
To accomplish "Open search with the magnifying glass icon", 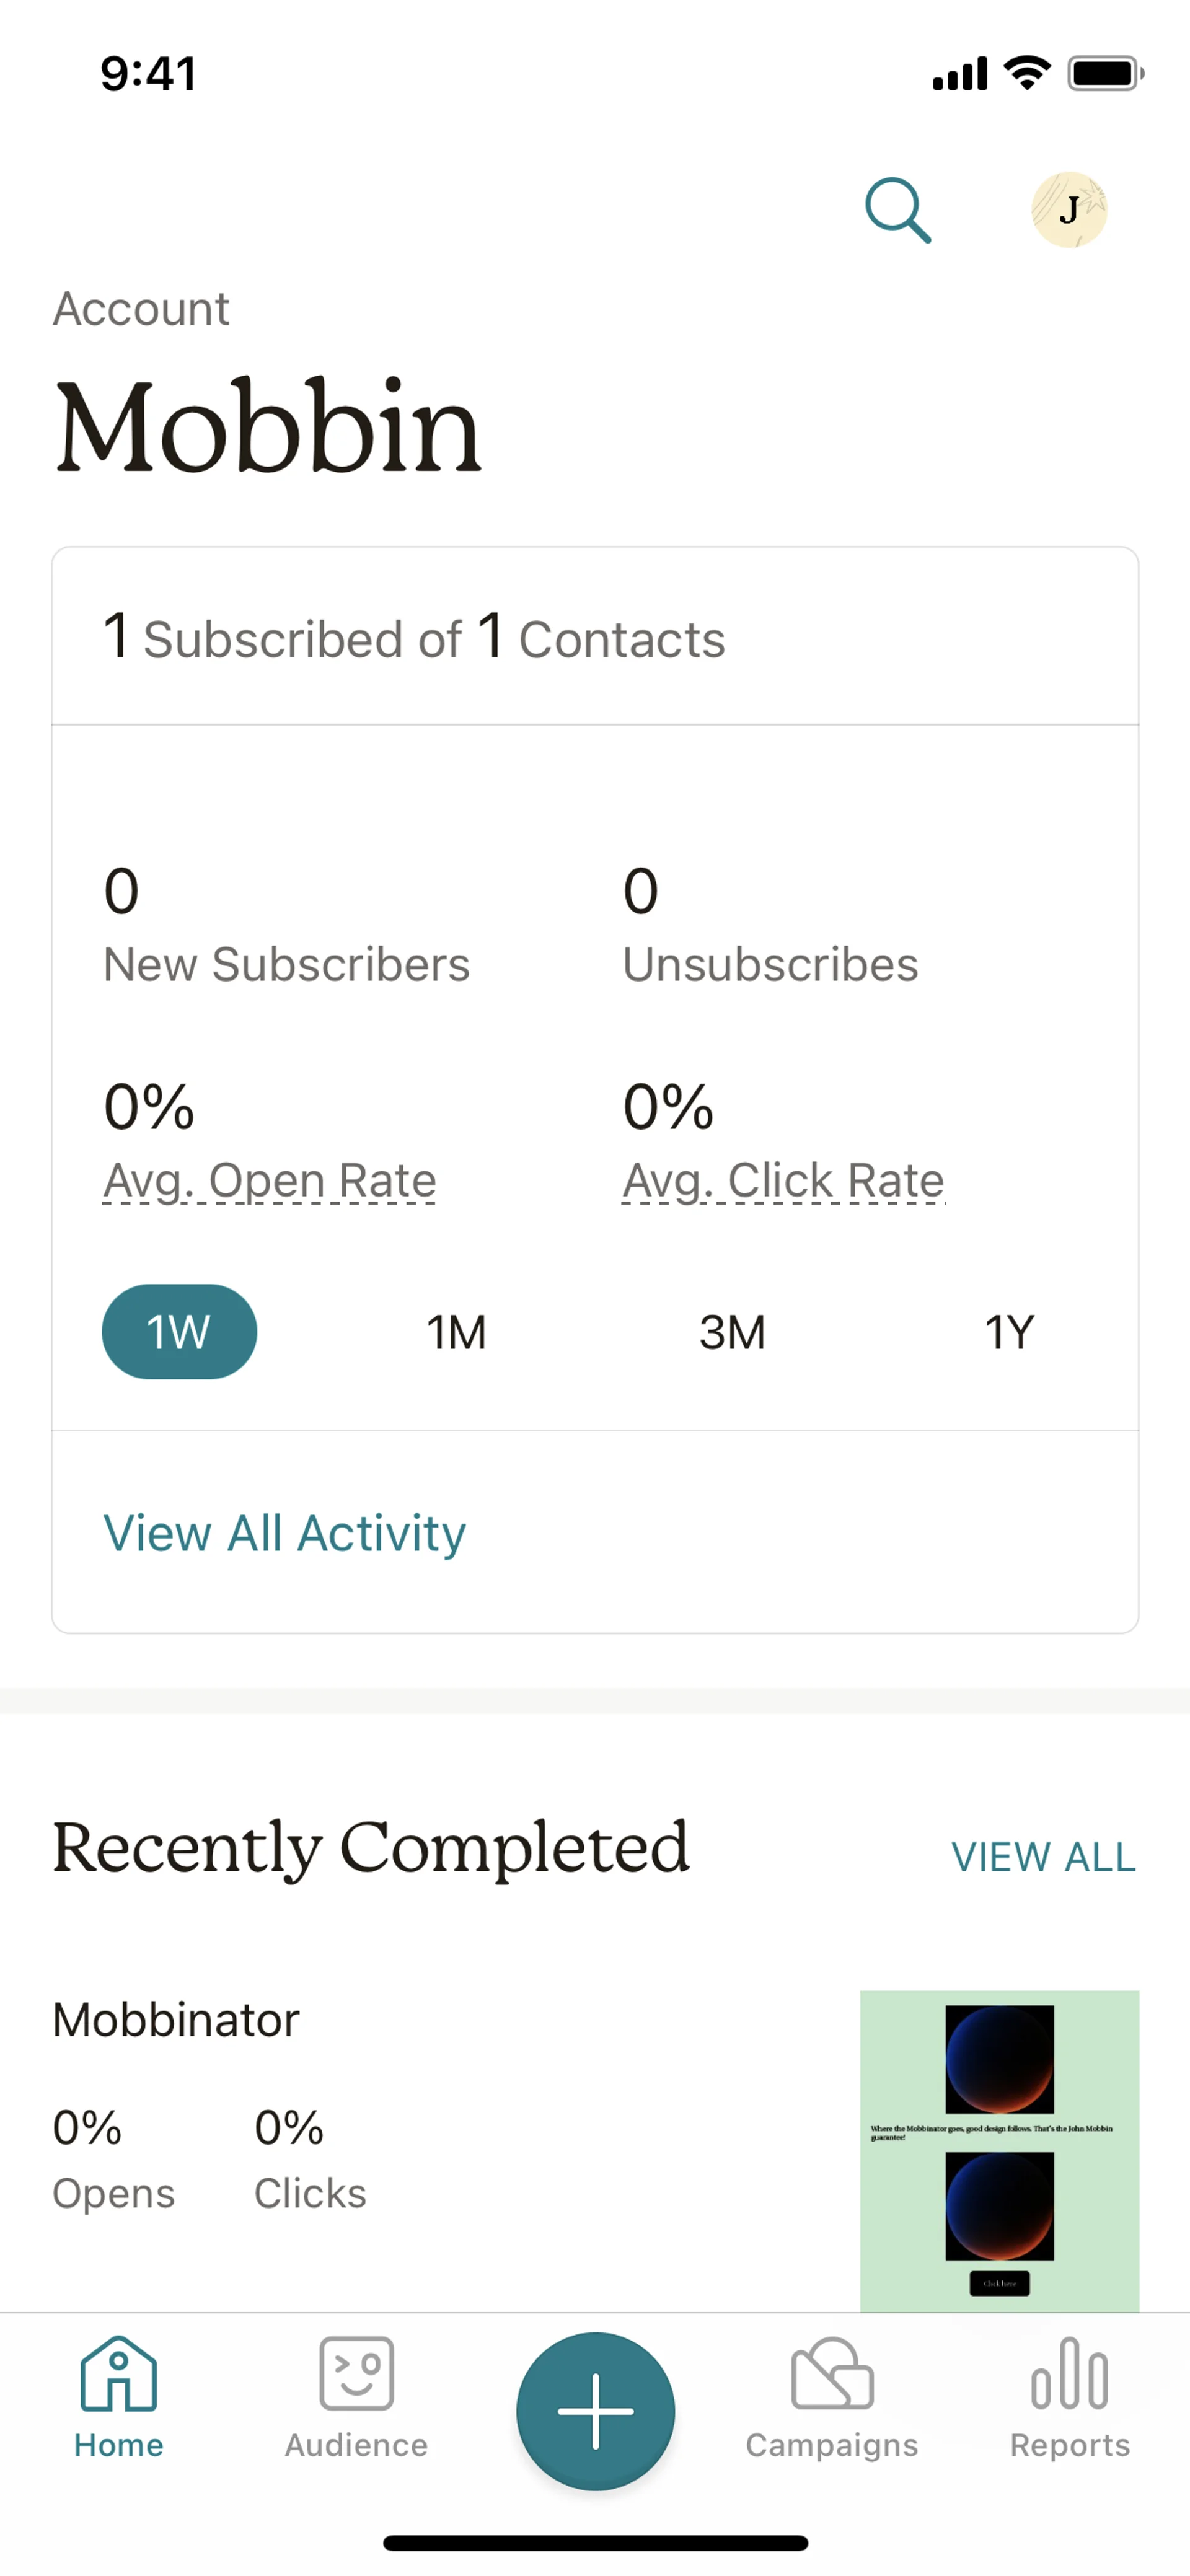I will [x=897, y=210].
